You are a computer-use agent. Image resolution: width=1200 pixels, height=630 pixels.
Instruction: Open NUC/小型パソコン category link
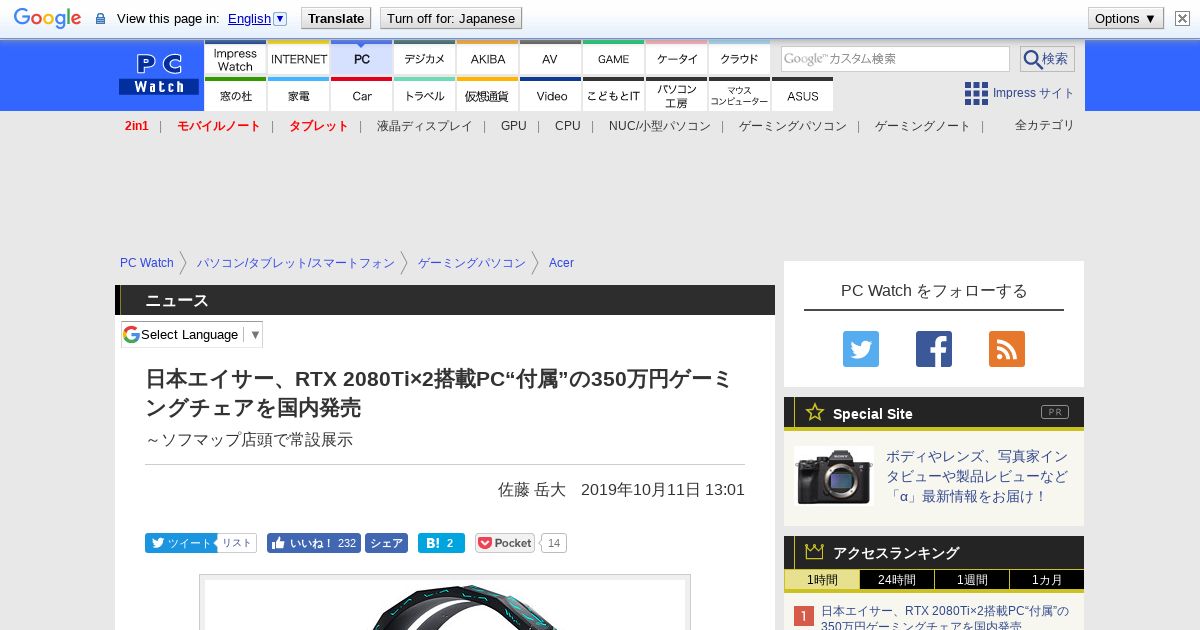[660, 126]
